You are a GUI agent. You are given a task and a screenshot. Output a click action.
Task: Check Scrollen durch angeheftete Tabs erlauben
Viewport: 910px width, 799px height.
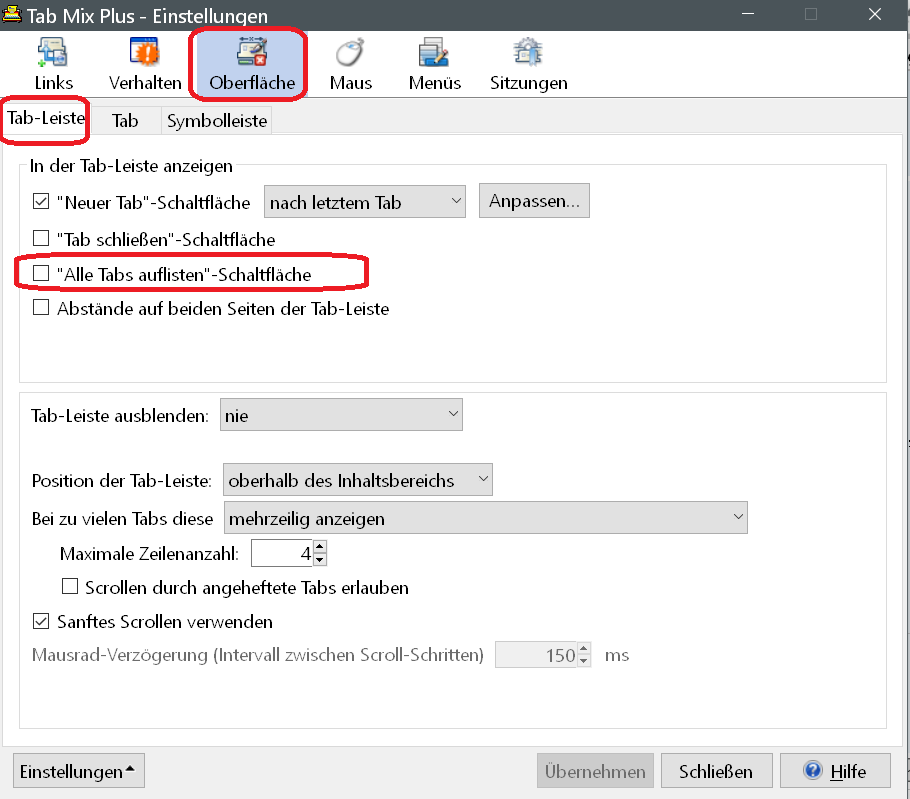point(70,586)
